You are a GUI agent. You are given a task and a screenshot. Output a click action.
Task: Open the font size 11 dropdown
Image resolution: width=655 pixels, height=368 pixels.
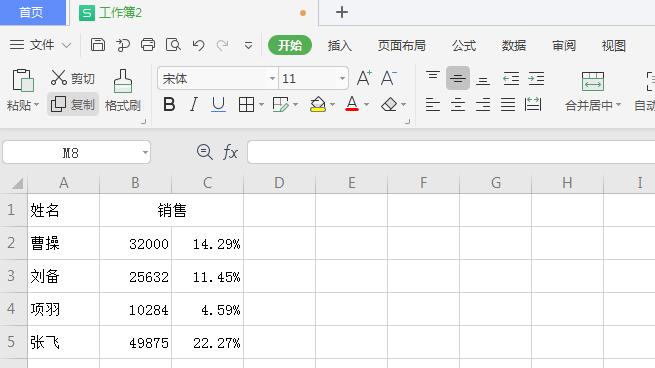coord(342,78)
